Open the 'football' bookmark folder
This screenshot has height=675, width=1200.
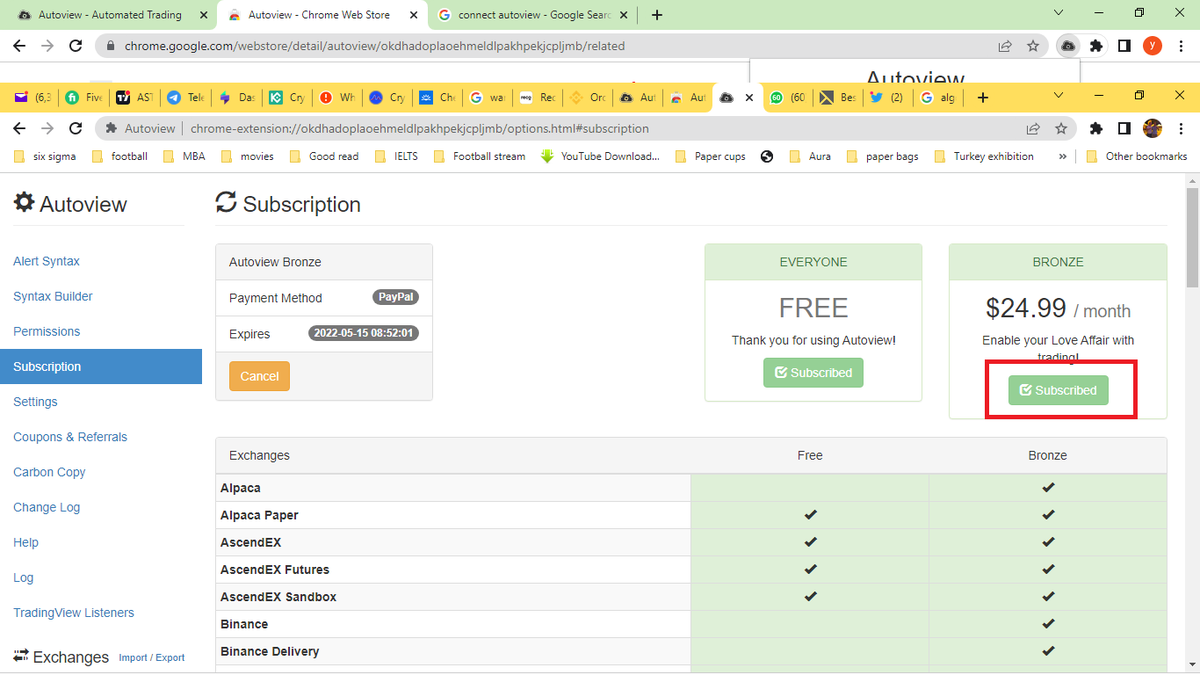coord(119,156)
